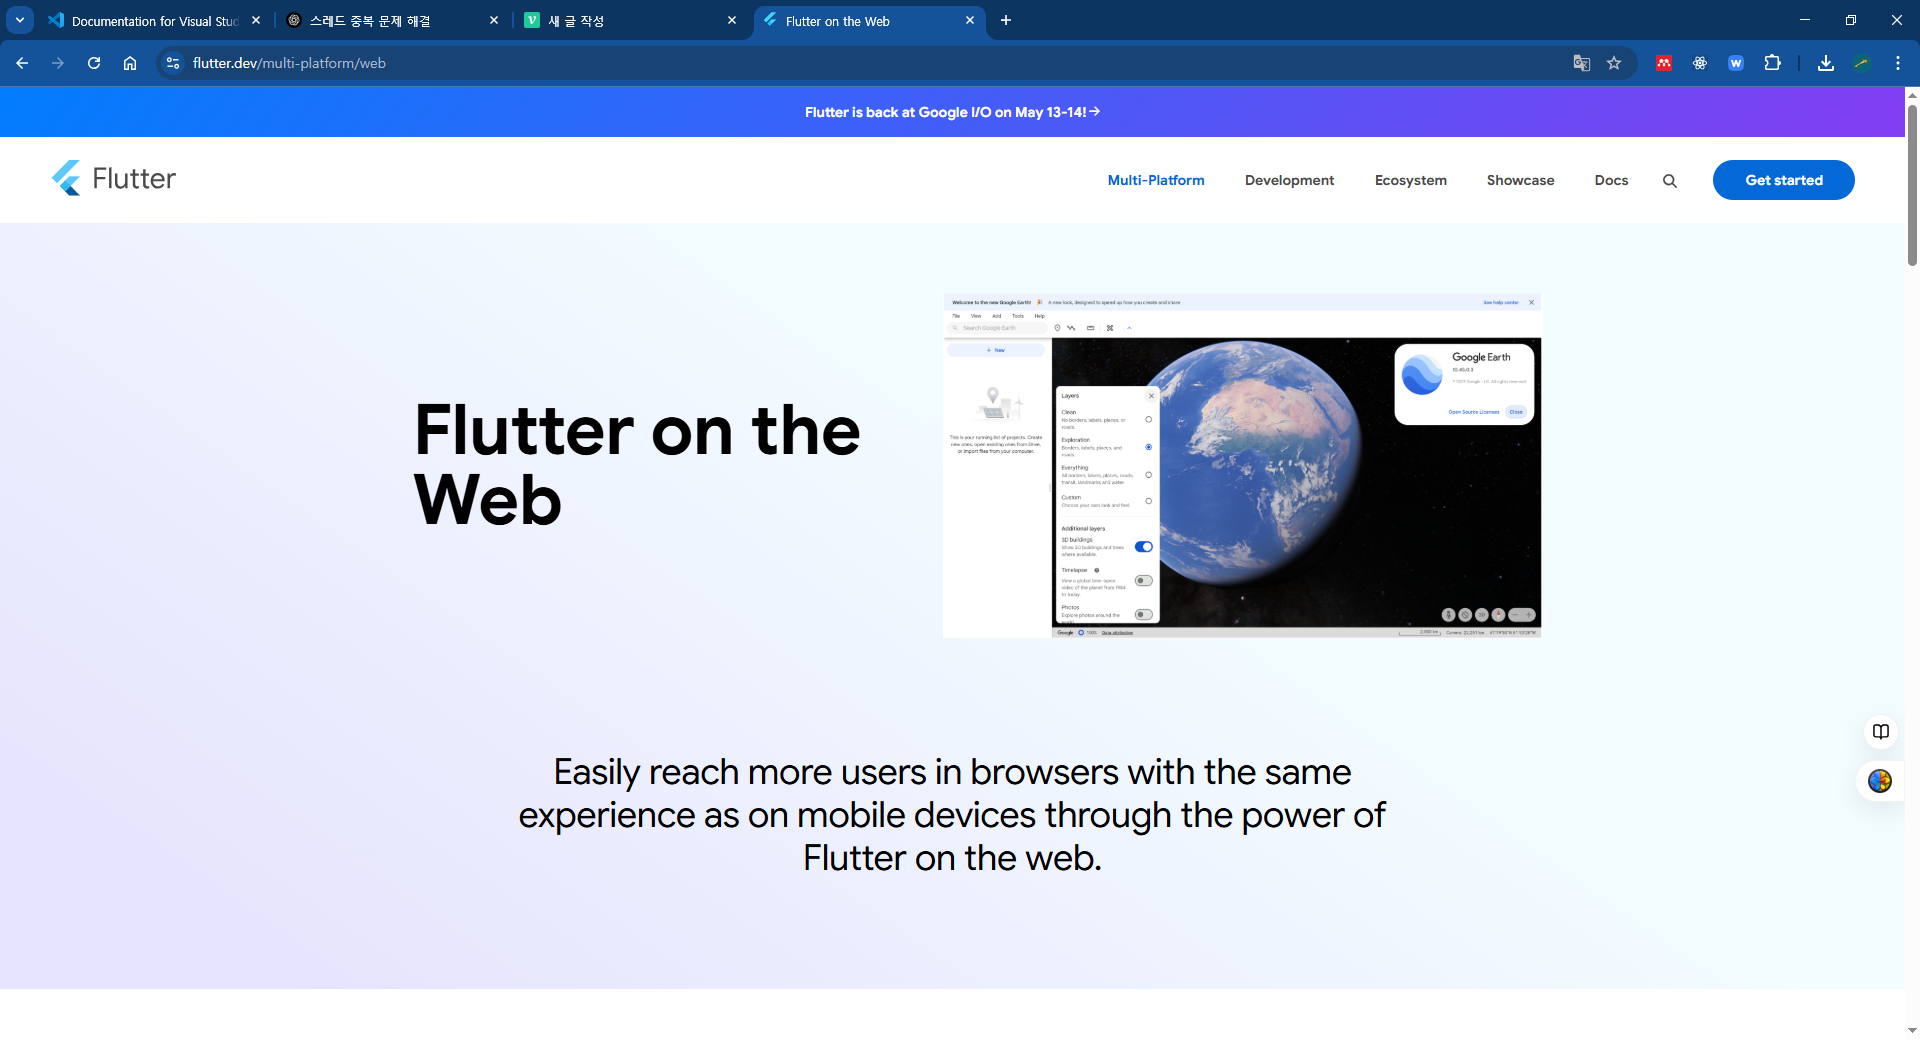Open the red Mendeley extension

(x=1664, y=63)
